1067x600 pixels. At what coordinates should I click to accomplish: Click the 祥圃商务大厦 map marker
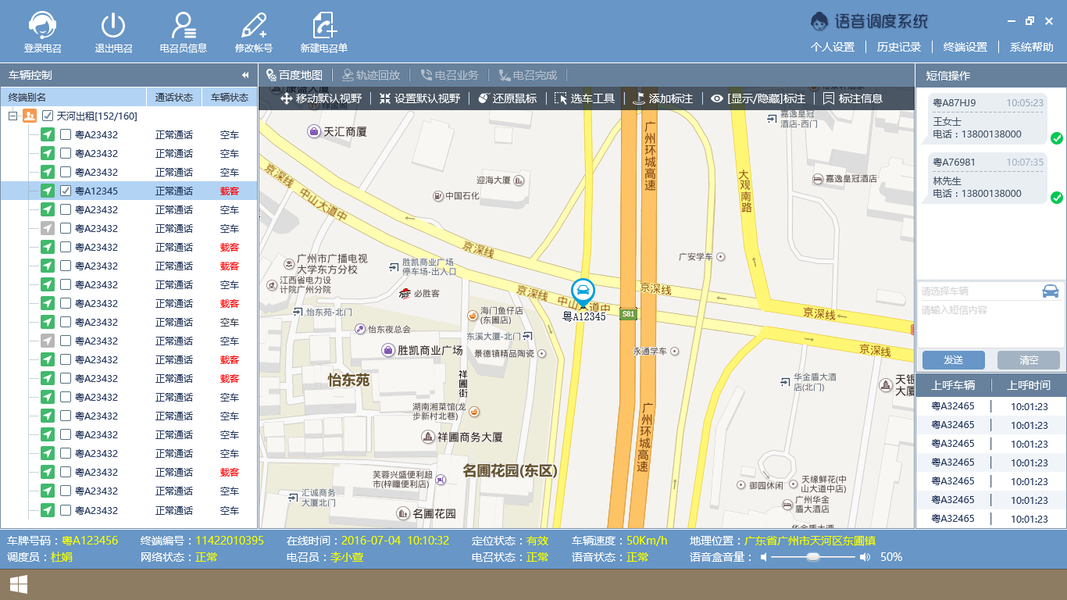point(428,437)
